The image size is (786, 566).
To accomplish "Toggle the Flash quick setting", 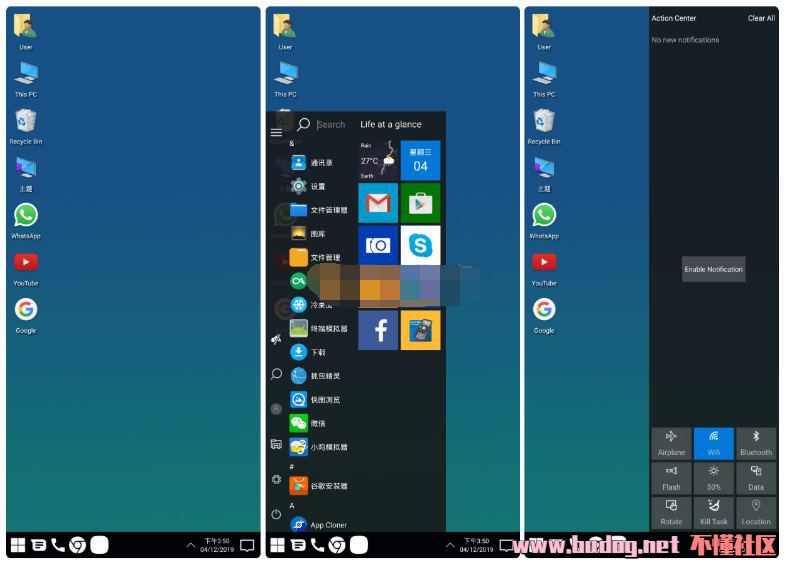I will click(671, 478).
